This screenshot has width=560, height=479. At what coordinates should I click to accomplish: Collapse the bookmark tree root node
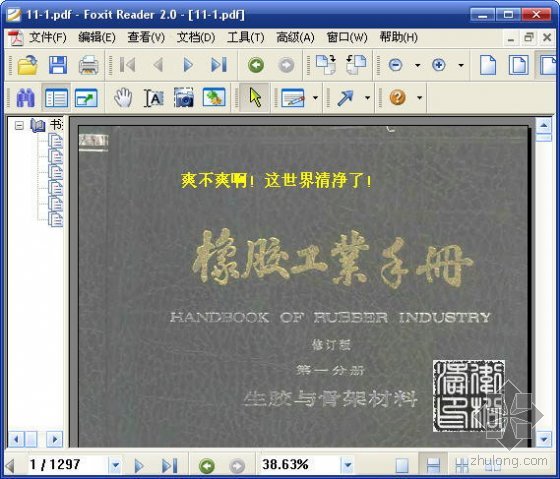point(19,125)
